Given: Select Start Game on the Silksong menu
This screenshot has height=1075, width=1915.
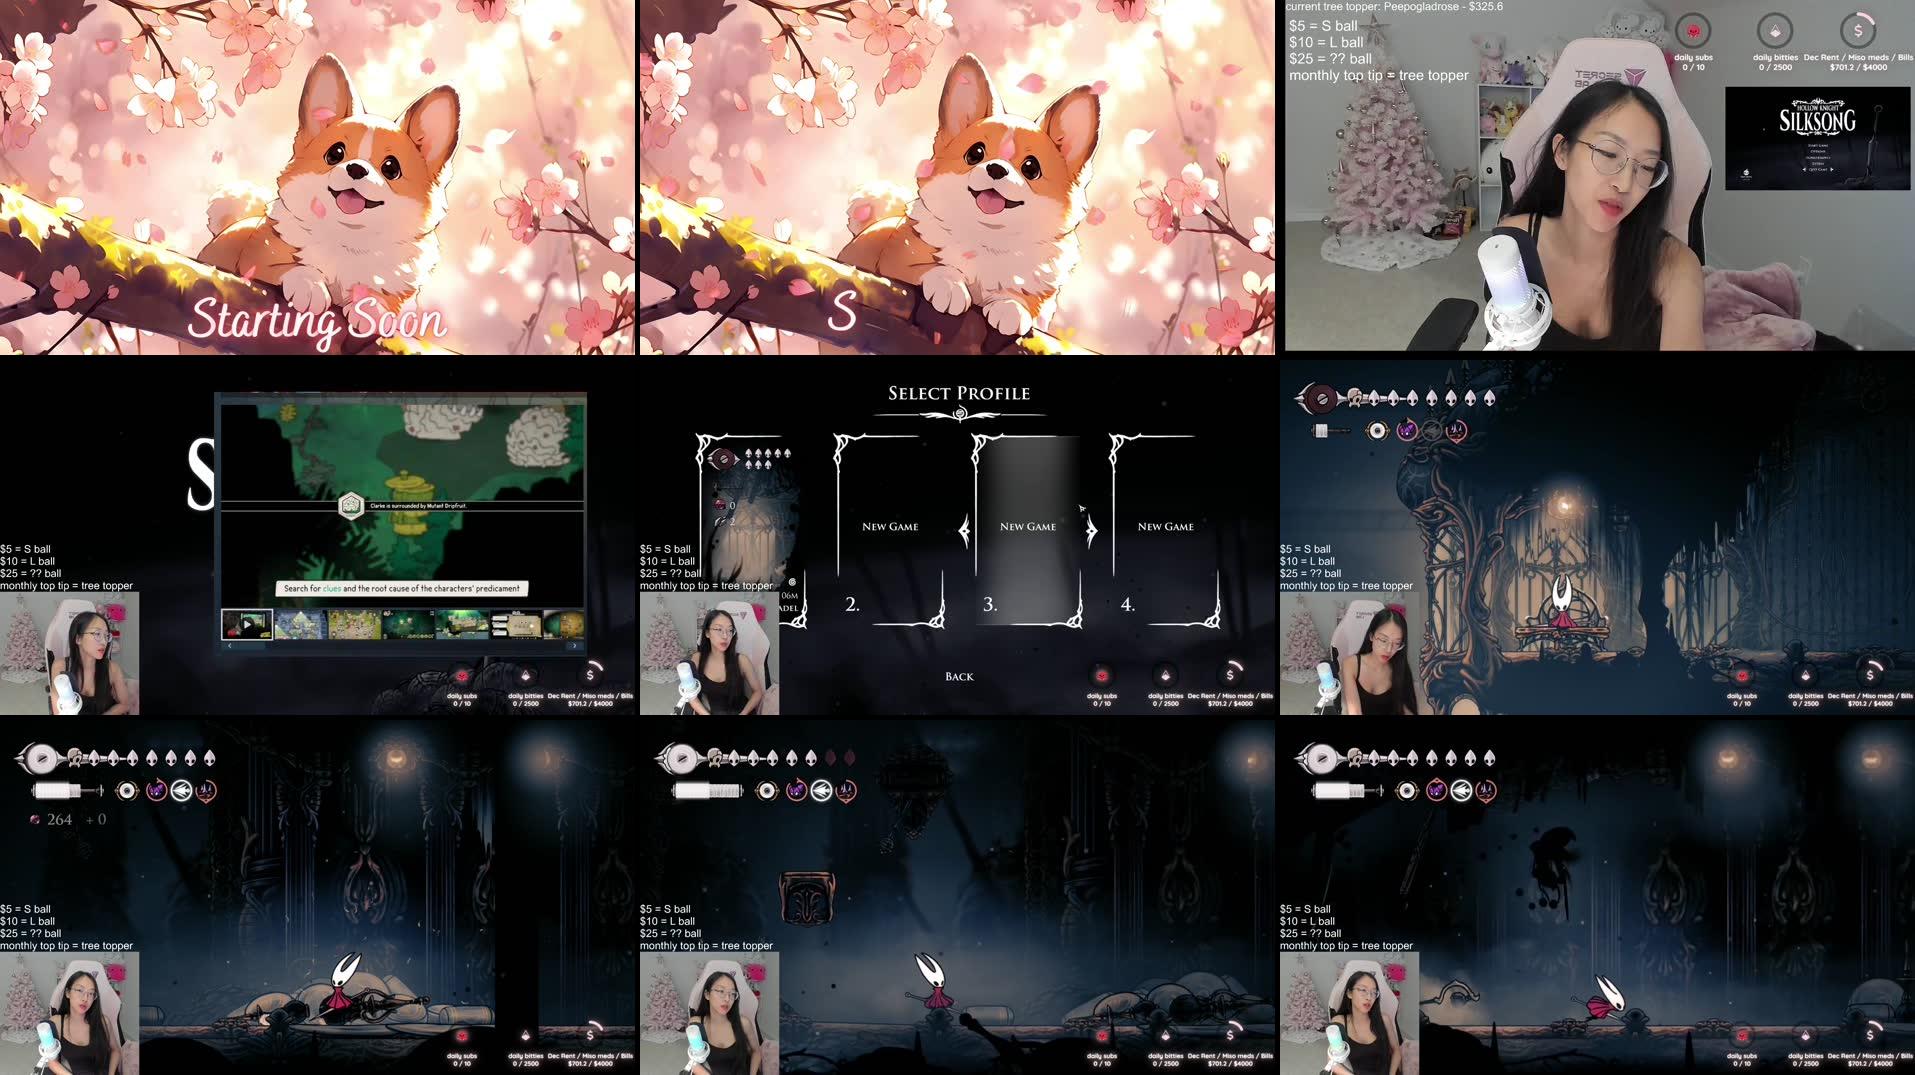Looking at the screenshot, I should (1818, 146).
